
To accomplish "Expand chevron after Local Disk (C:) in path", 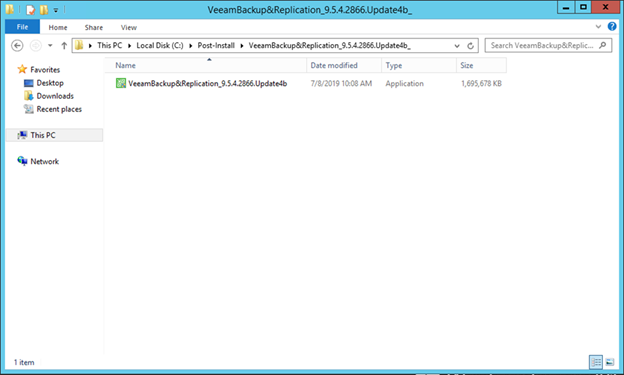I will [190, 46].
